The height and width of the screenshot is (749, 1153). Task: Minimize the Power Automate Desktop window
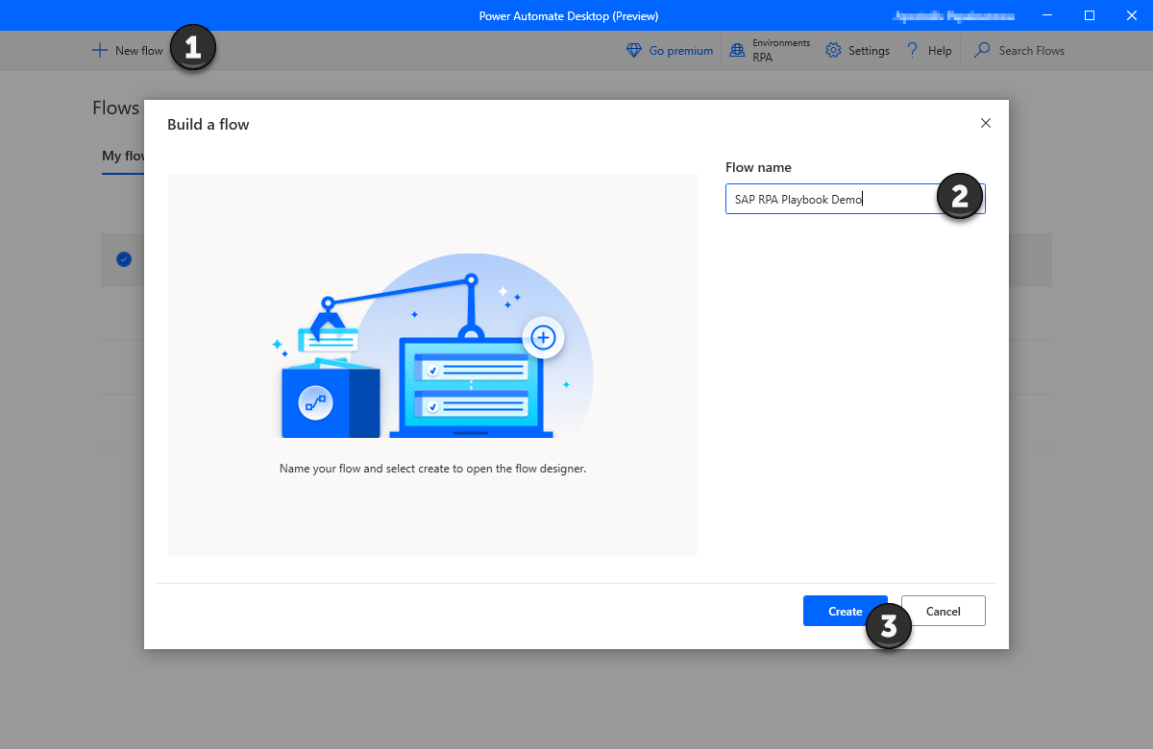(x=1047, y=15)
